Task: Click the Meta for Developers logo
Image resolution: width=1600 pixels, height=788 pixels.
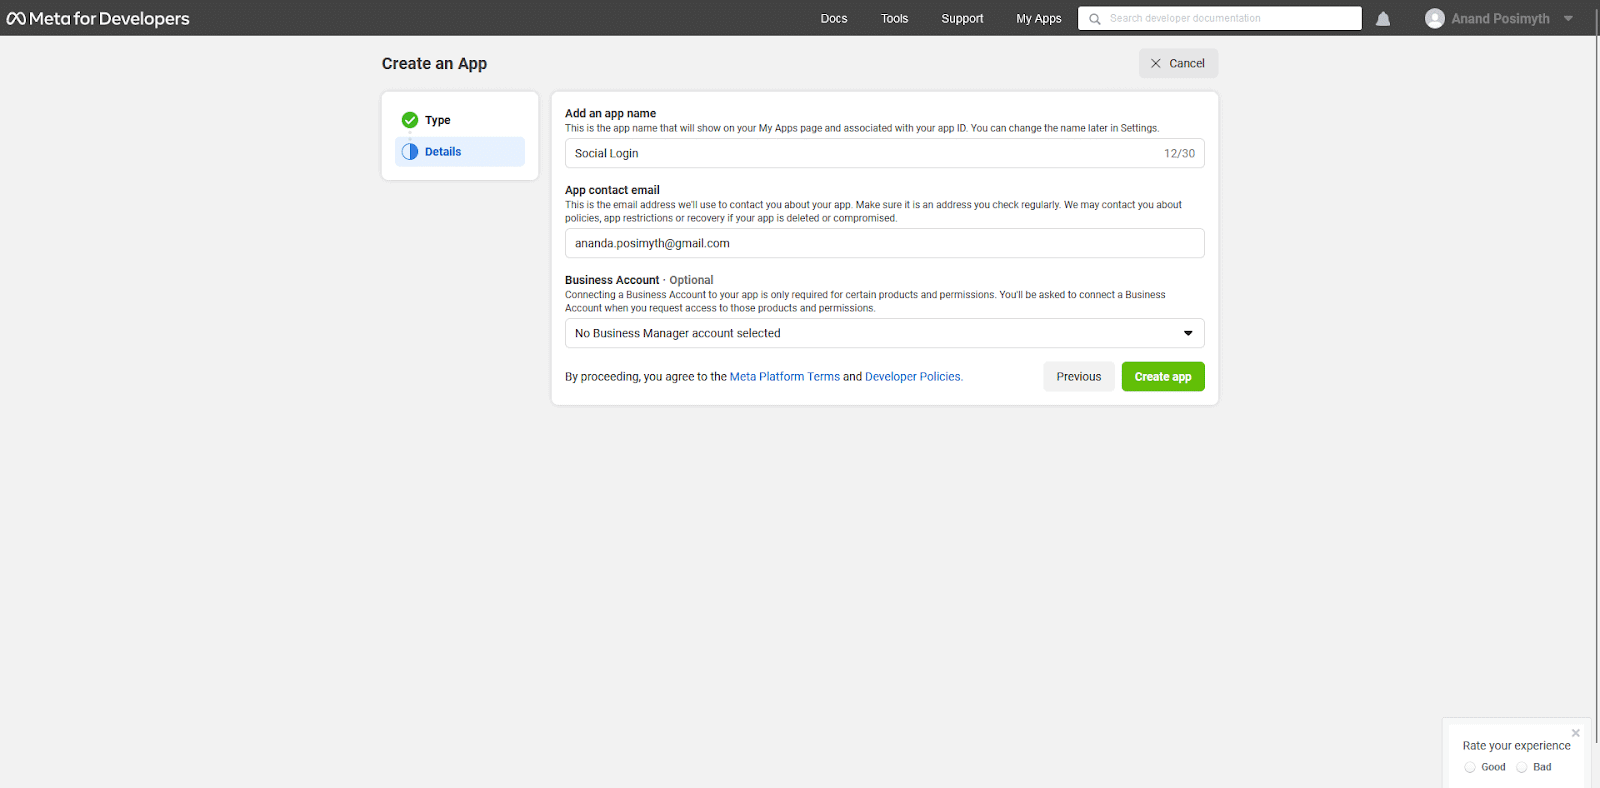Action: (x=98, y=18)
